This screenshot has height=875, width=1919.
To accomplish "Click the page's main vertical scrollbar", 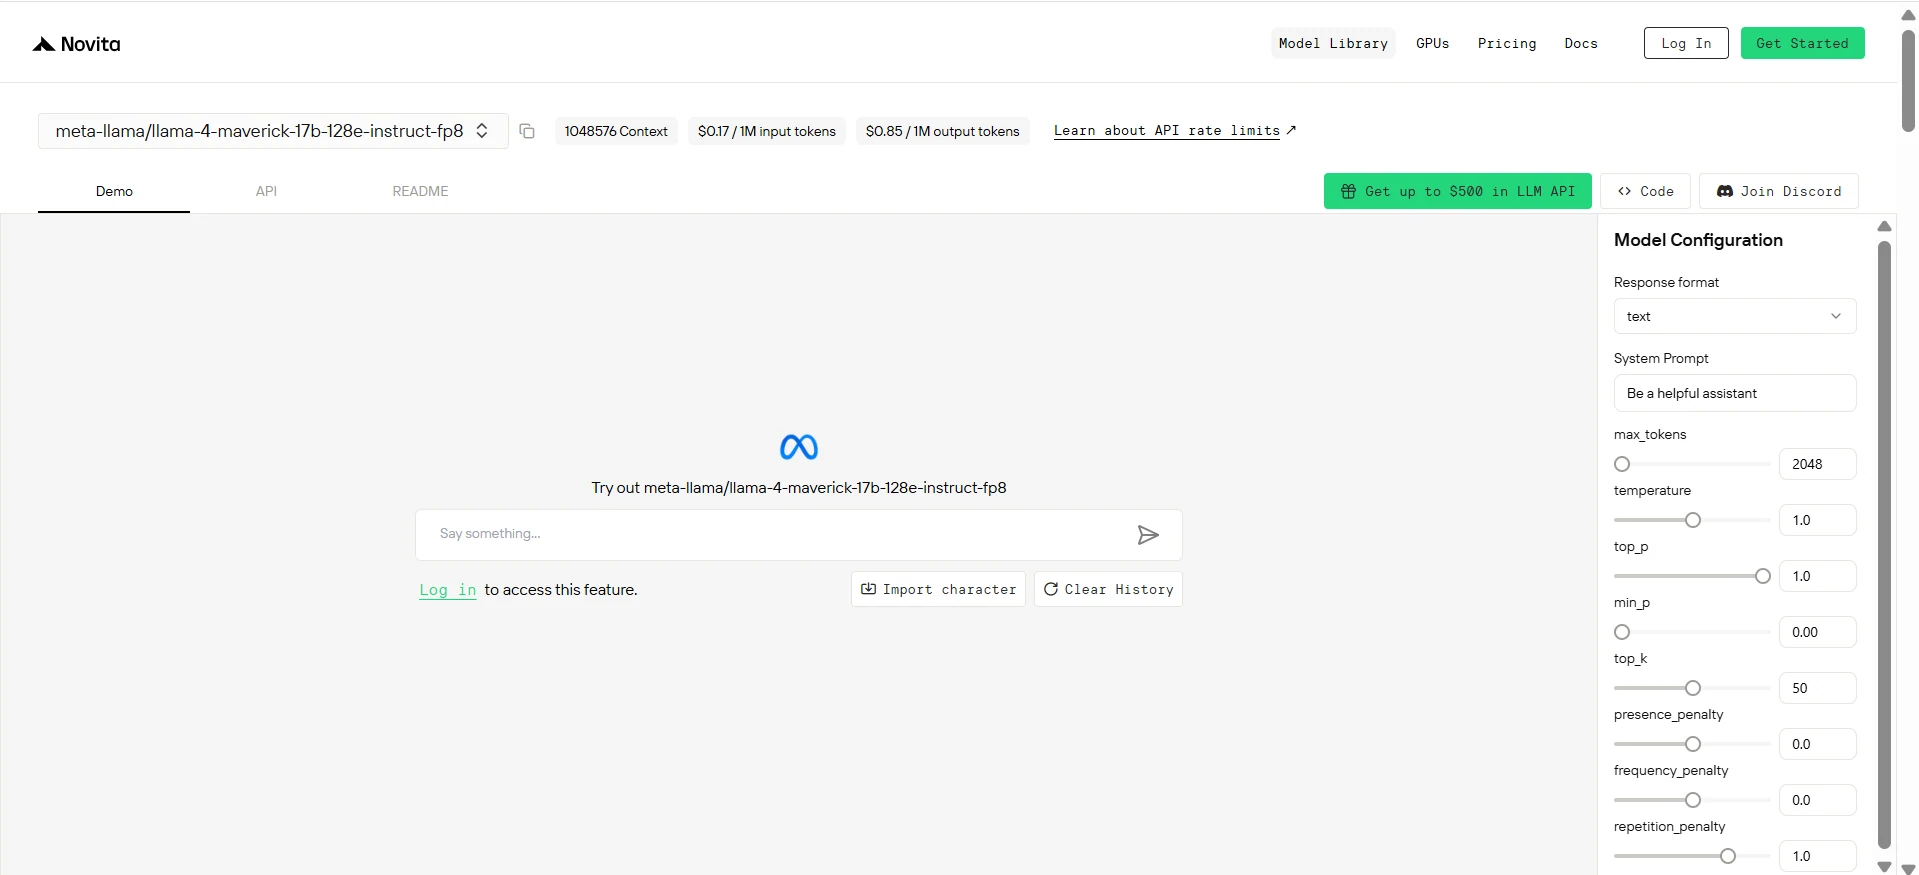I will (x=1908, y=80).
